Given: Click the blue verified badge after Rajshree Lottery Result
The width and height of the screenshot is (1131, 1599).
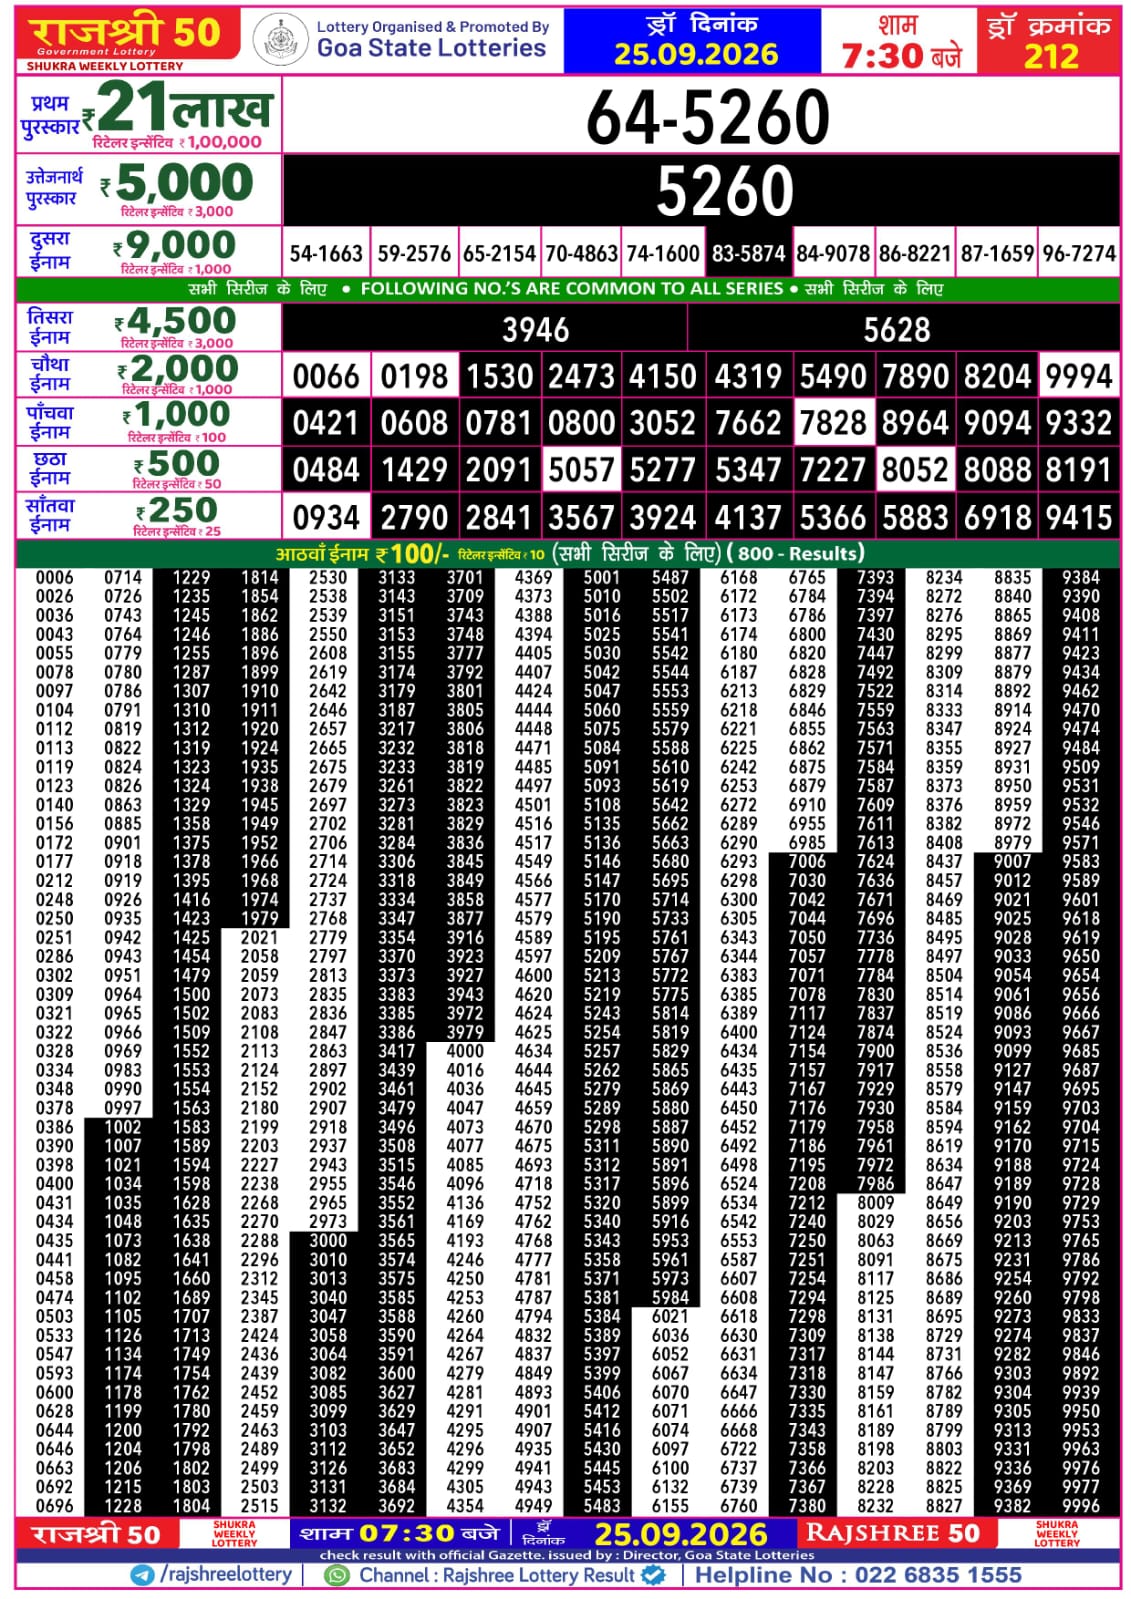Looking at the screenshot, I should tap(653, 1575).
